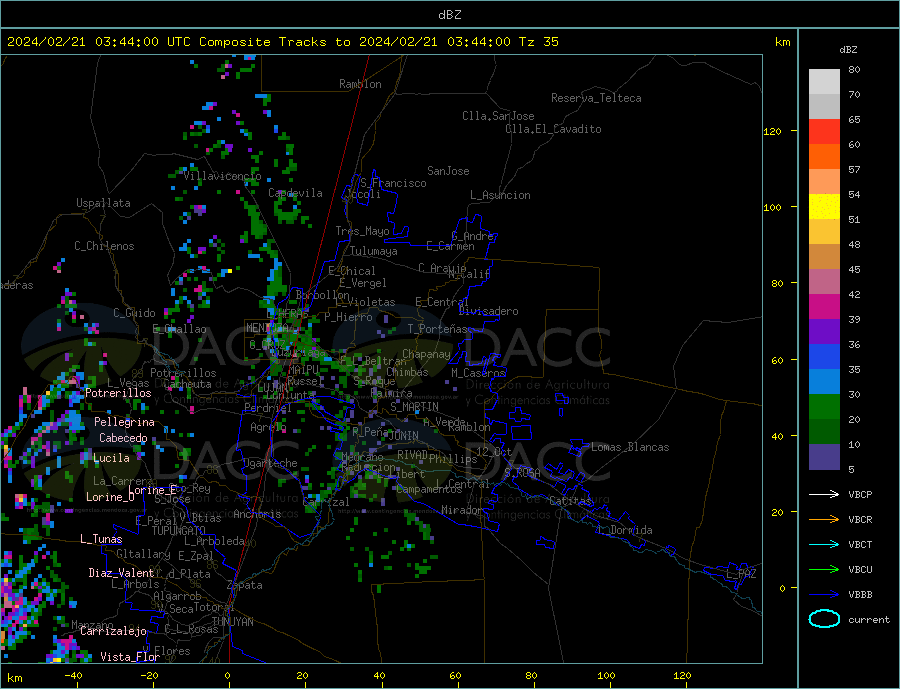Click the blue VBBB arrow in legend
The height and width of the screenshot is (689, 900).
[x=824, y=595]
